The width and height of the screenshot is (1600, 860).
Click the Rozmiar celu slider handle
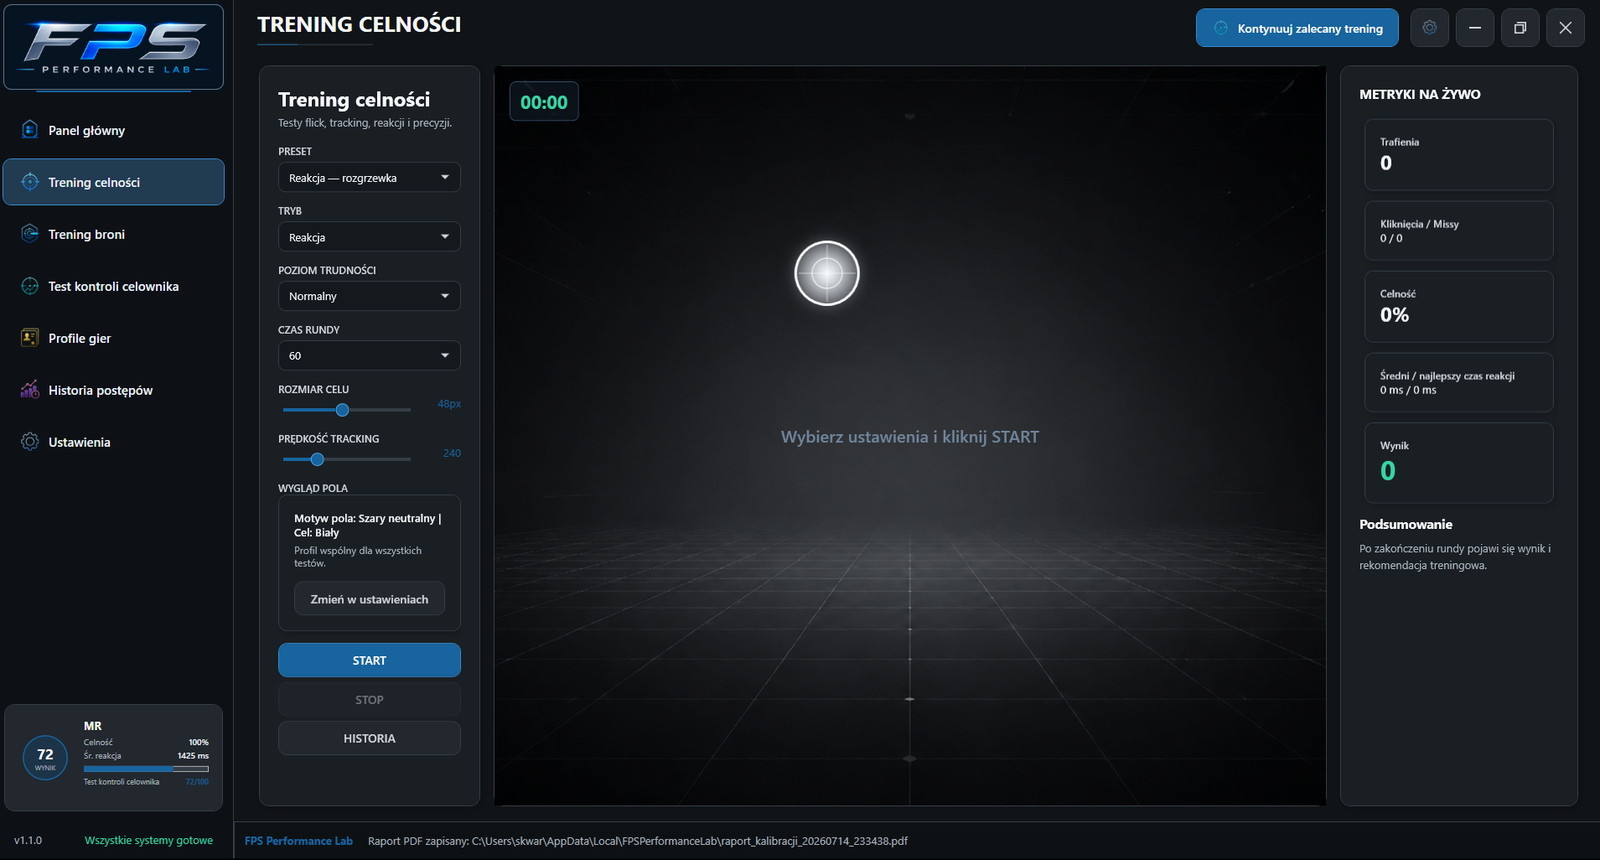(342, 410)
